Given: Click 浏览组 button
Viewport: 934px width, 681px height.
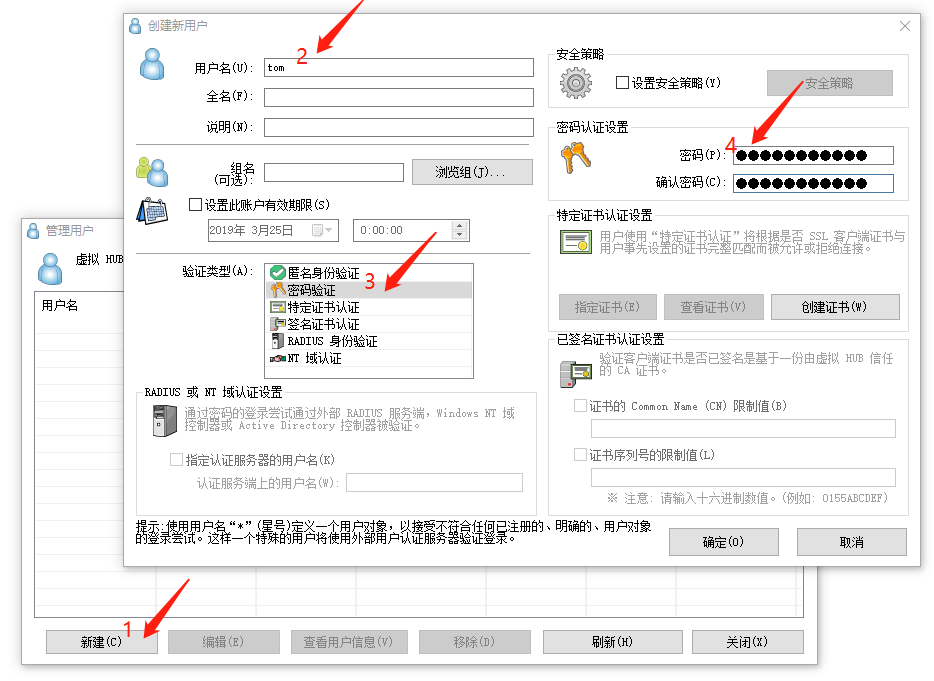Looking at the screenshot, I should (472, 172).
